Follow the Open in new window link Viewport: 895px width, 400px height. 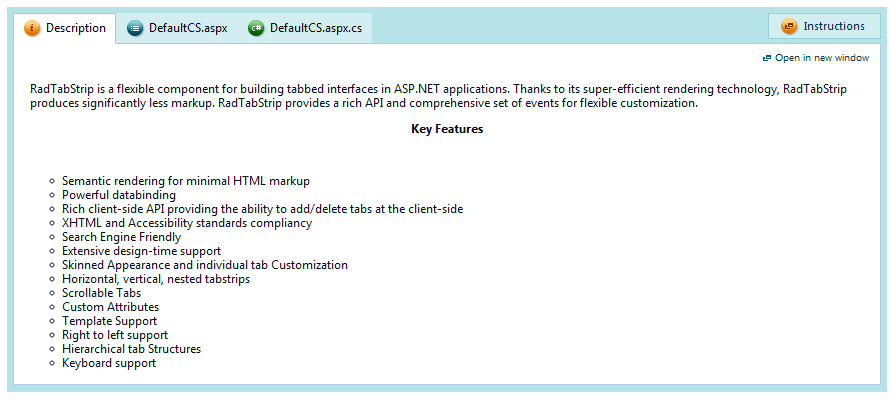point(822,58)
